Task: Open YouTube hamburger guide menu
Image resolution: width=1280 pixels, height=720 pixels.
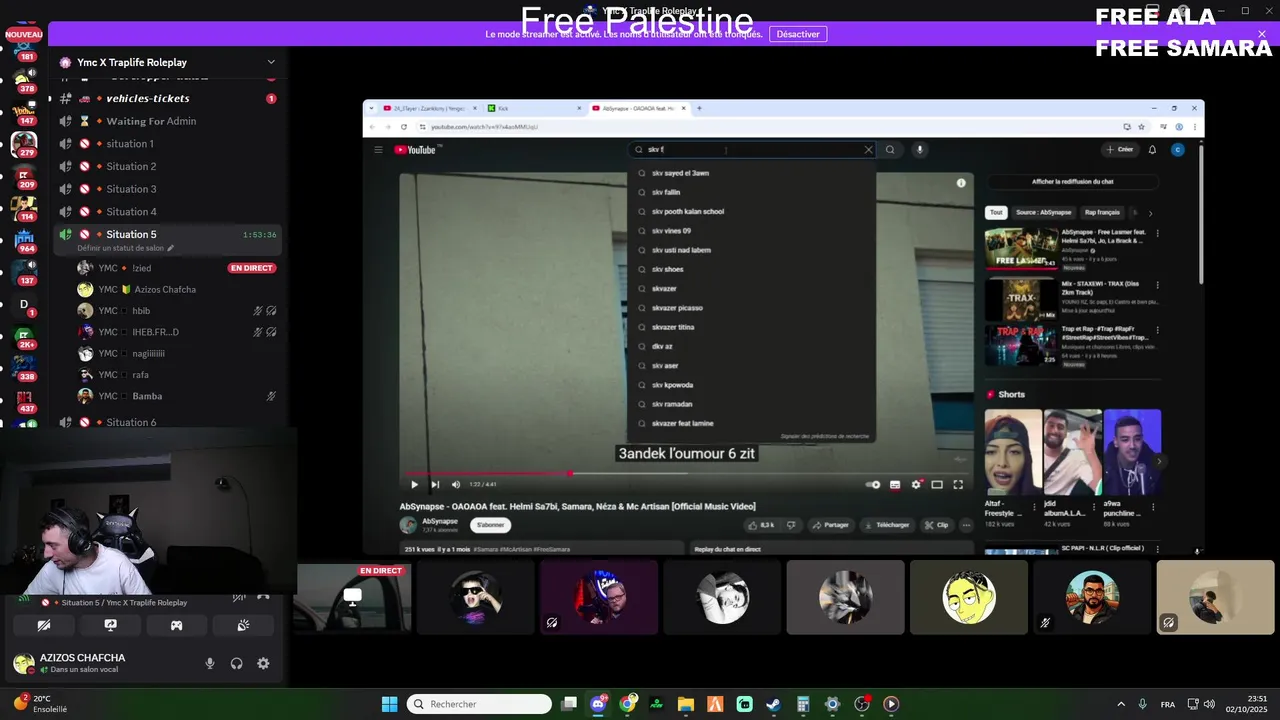Action: 378,150
